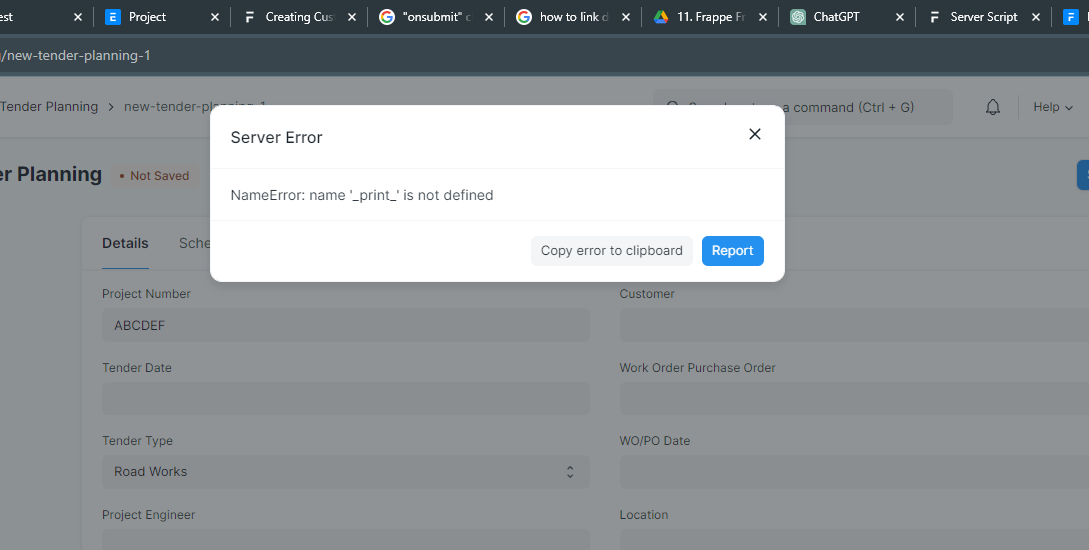This screenshot has height=550, width=1089.
Task: Click Copy error to clipboard
Action: (x=612, y=251)
